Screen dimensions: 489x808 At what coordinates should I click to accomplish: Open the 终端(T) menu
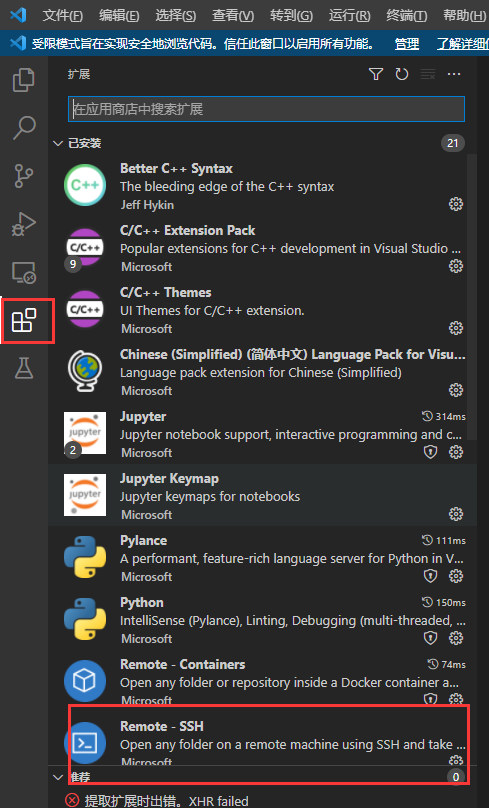[407, 15]
